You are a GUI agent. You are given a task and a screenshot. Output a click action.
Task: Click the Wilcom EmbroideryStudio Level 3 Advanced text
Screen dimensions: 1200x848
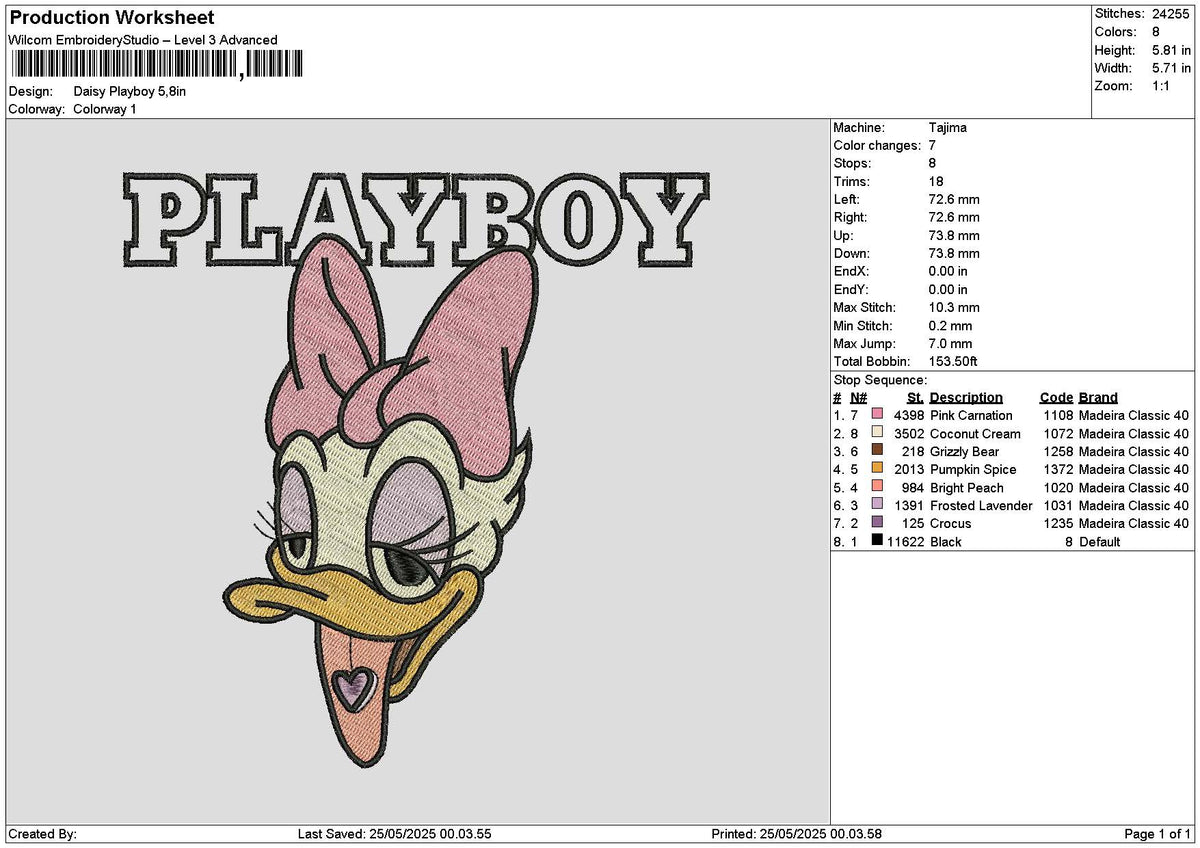[x=143, y=40]
